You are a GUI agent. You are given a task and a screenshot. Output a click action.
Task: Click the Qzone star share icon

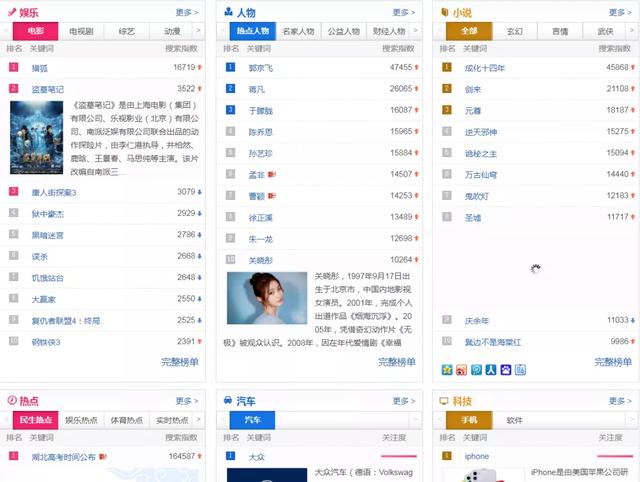pos(447,370)
